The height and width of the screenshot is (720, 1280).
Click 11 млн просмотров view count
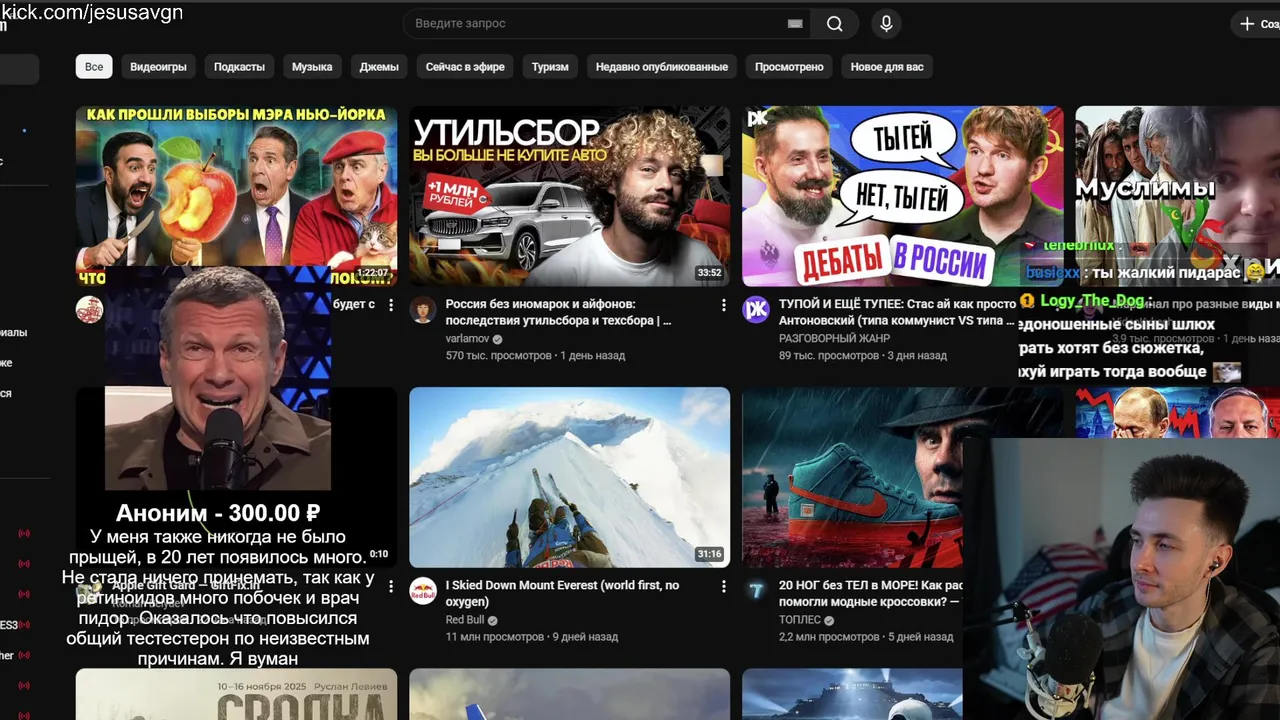(495, 636)
